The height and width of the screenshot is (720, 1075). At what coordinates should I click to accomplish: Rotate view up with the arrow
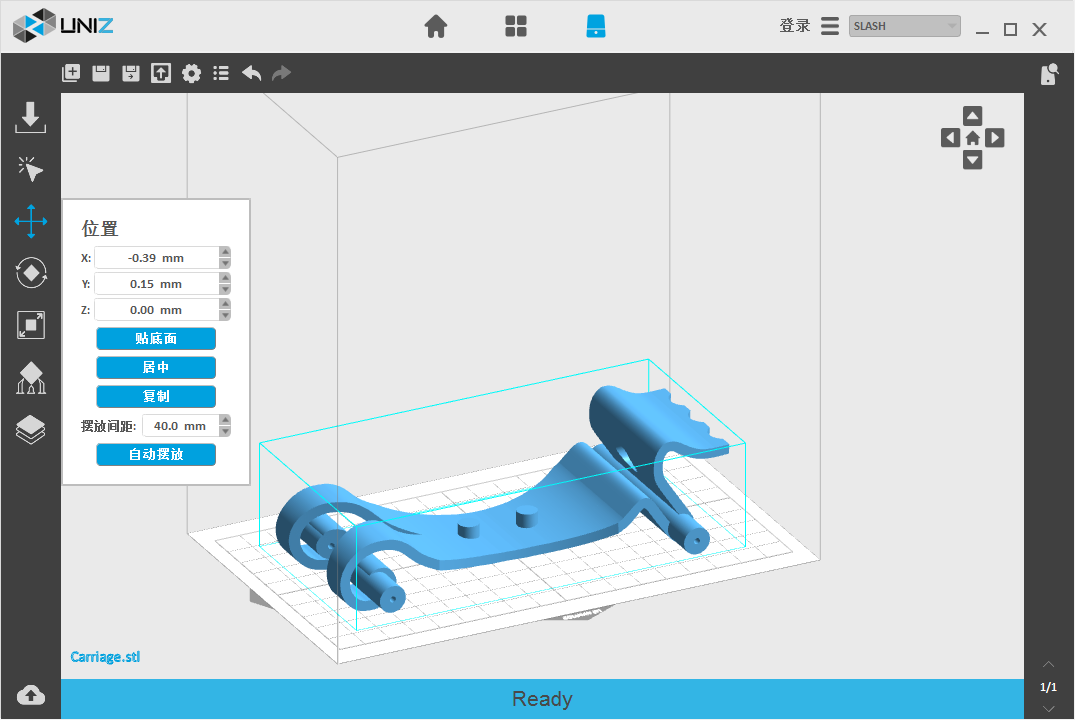[972, 115]
